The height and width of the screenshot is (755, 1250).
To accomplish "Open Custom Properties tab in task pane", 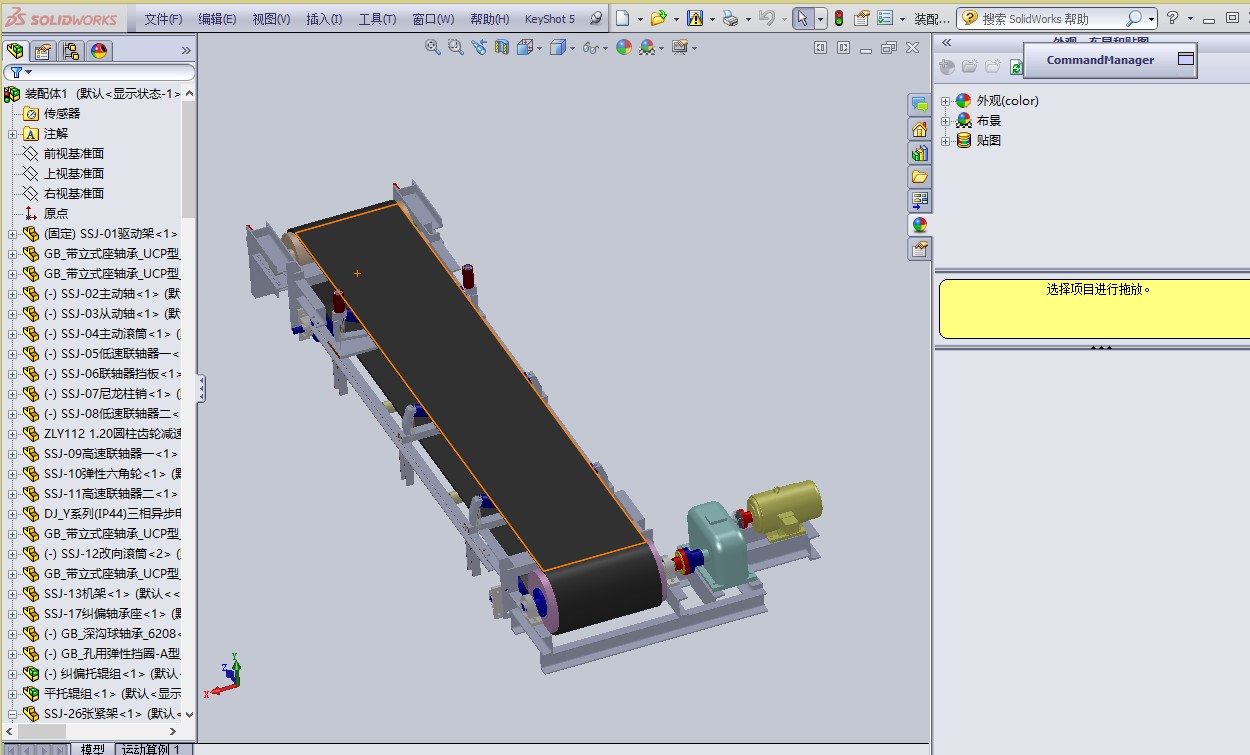I will tap(919, 249).
